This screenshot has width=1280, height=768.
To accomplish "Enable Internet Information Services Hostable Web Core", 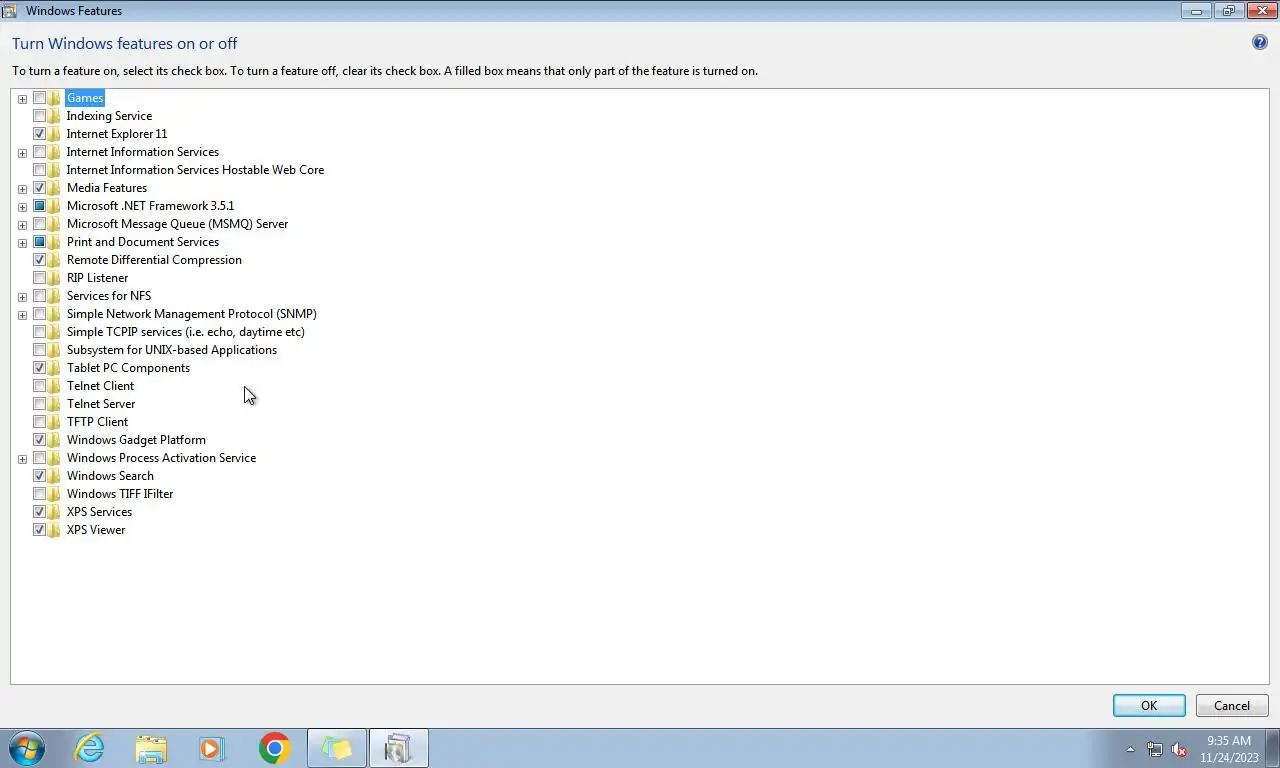I will pos(40,170).
